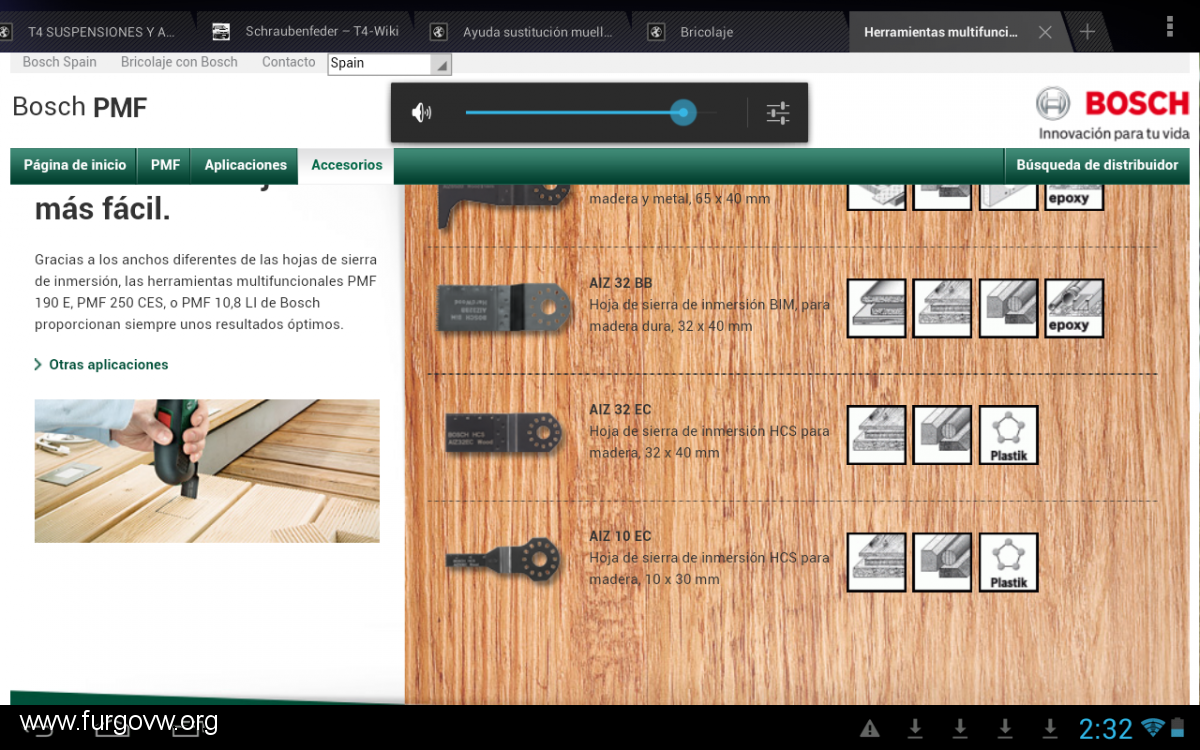
Task: Follow the Bricolaje con Bosch link
Action: [x=179, y=62]
